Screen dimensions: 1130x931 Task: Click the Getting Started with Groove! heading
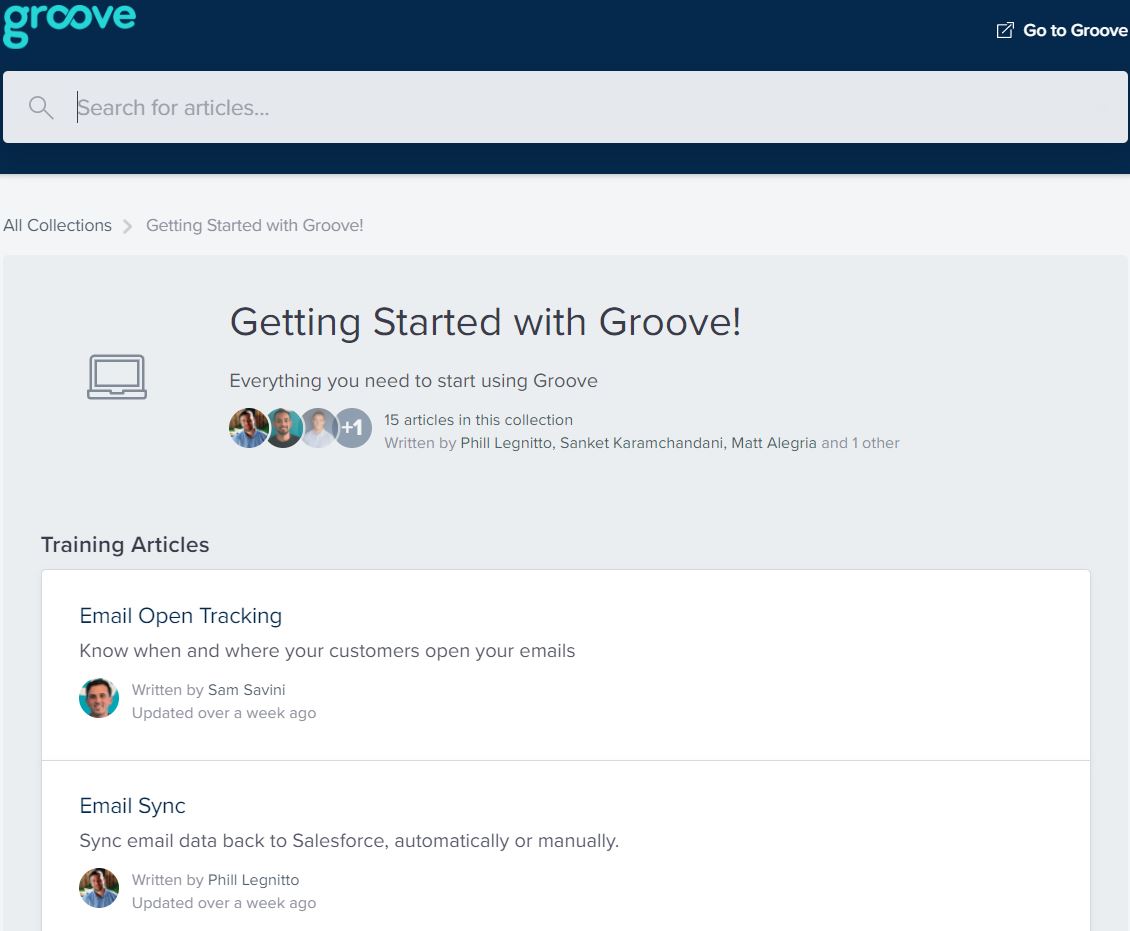(x=485, y=321)
